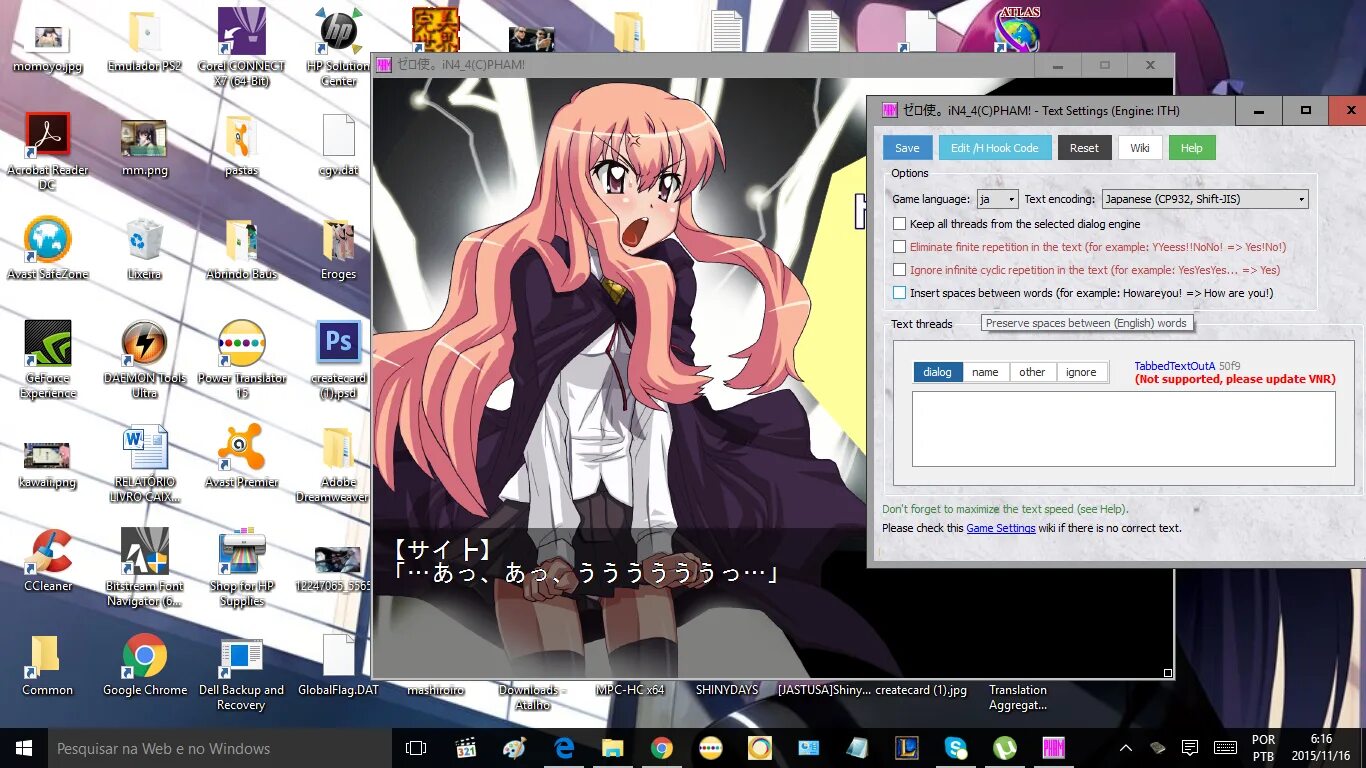Open the Paint palette icon in the taskbar
This screenshot has height=768, width=1366.
[515, 748]
